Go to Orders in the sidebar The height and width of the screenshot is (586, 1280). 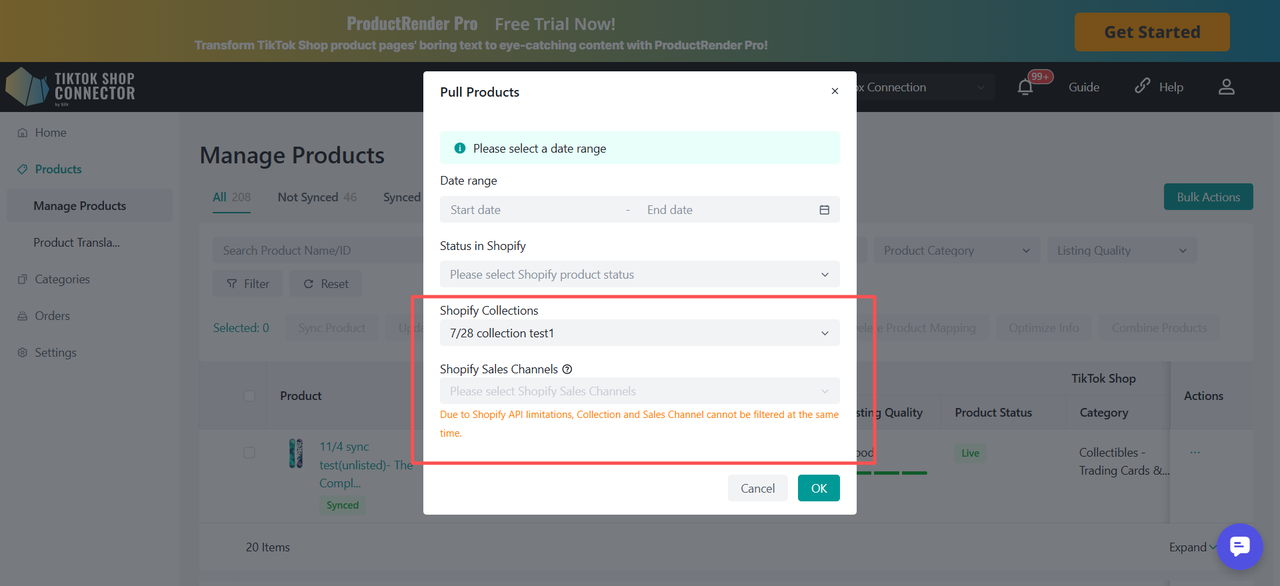tap(52, 316)
